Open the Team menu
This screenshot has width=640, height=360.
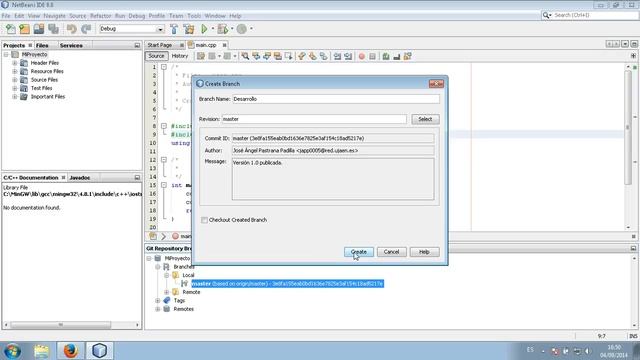click(176, 16)
